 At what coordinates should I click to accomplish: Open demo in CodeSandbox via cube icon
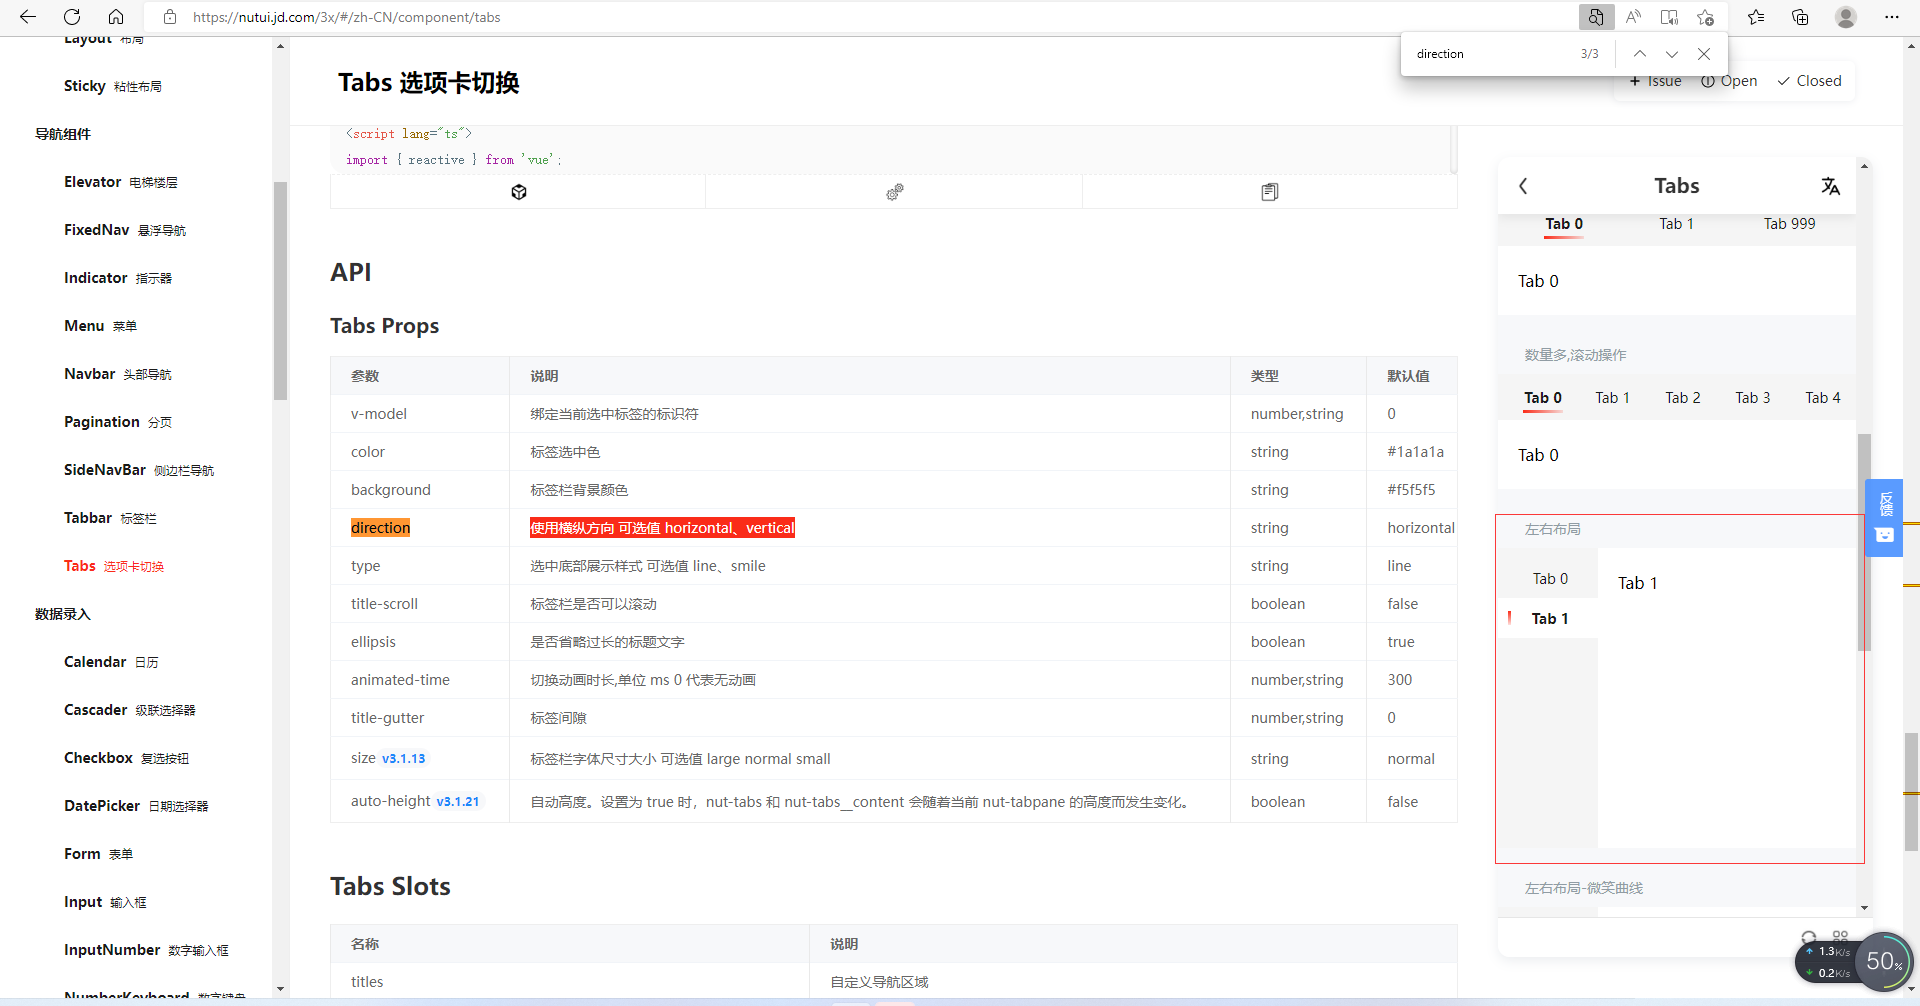[518, 191]
